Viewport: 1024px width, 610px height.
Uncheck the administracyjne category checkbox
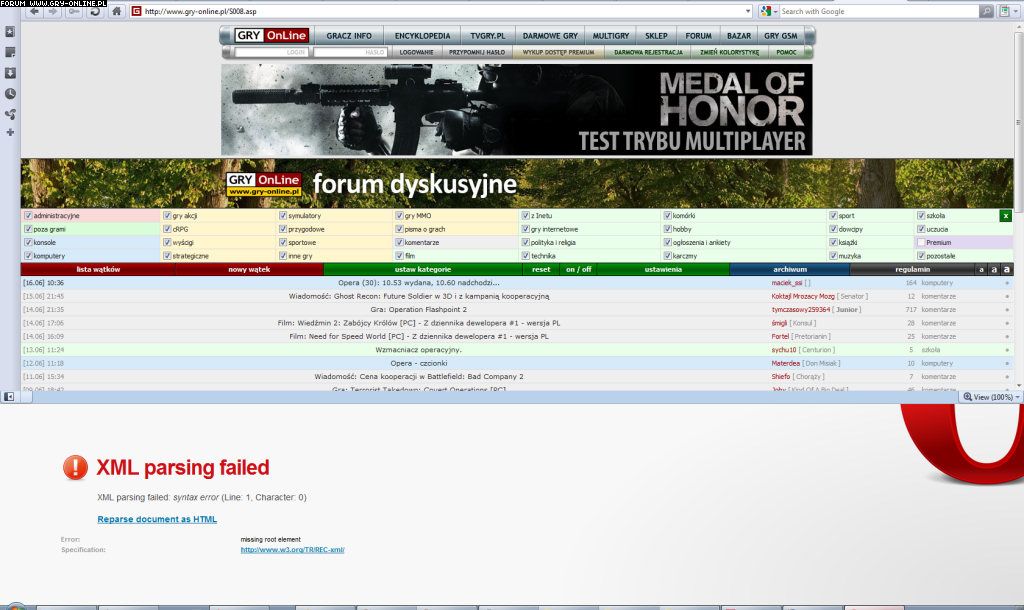pos(28,216)
